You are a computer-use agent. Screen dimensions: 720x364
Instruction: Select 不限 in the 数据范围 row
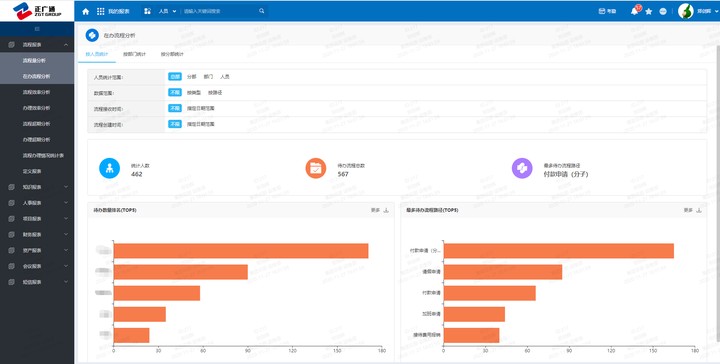[x=175, y=92]
